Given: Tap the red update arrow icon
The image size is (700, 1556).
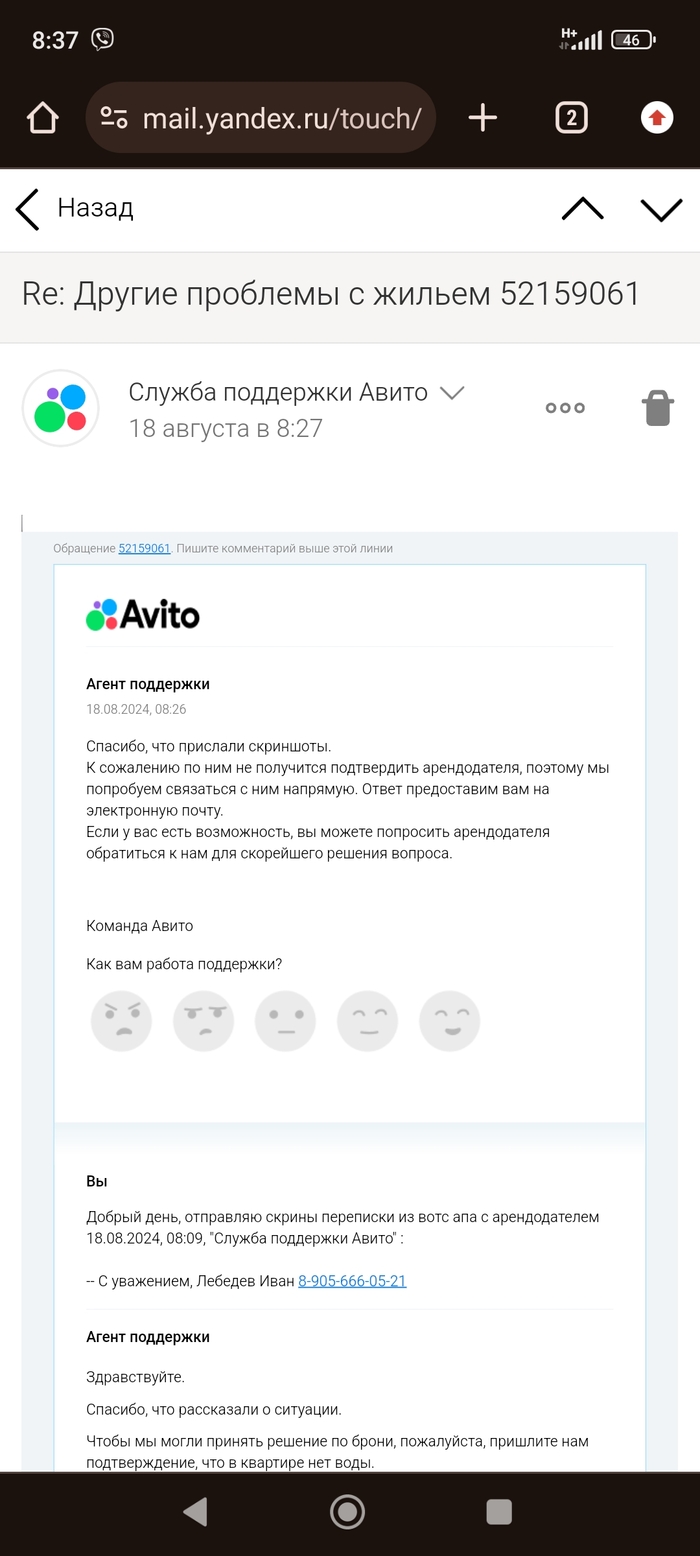Looking at the screenshot, I should (657, 118).
